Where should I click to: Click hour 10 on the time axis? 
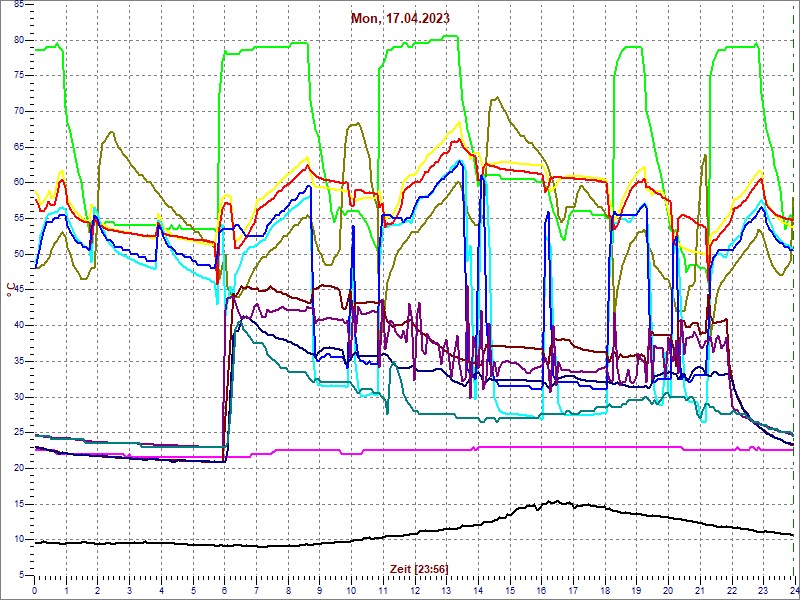[x=351, y=591]
